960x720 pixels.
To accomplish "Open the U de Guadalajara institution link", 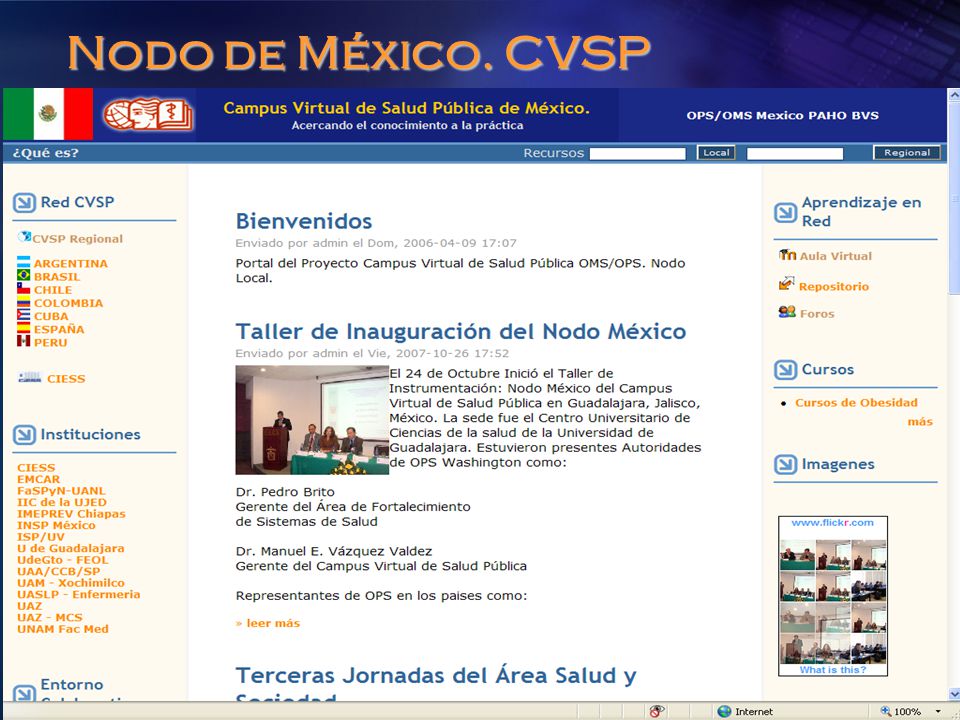I will [x=71, y=549].
